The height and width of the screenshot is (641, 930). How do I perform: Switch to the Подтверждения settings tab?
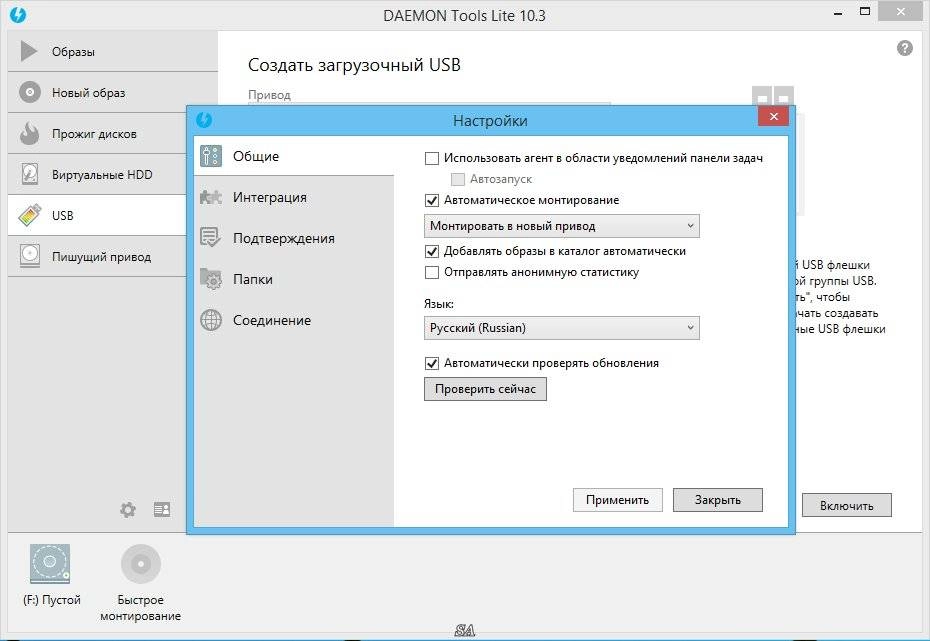[294, 238]
